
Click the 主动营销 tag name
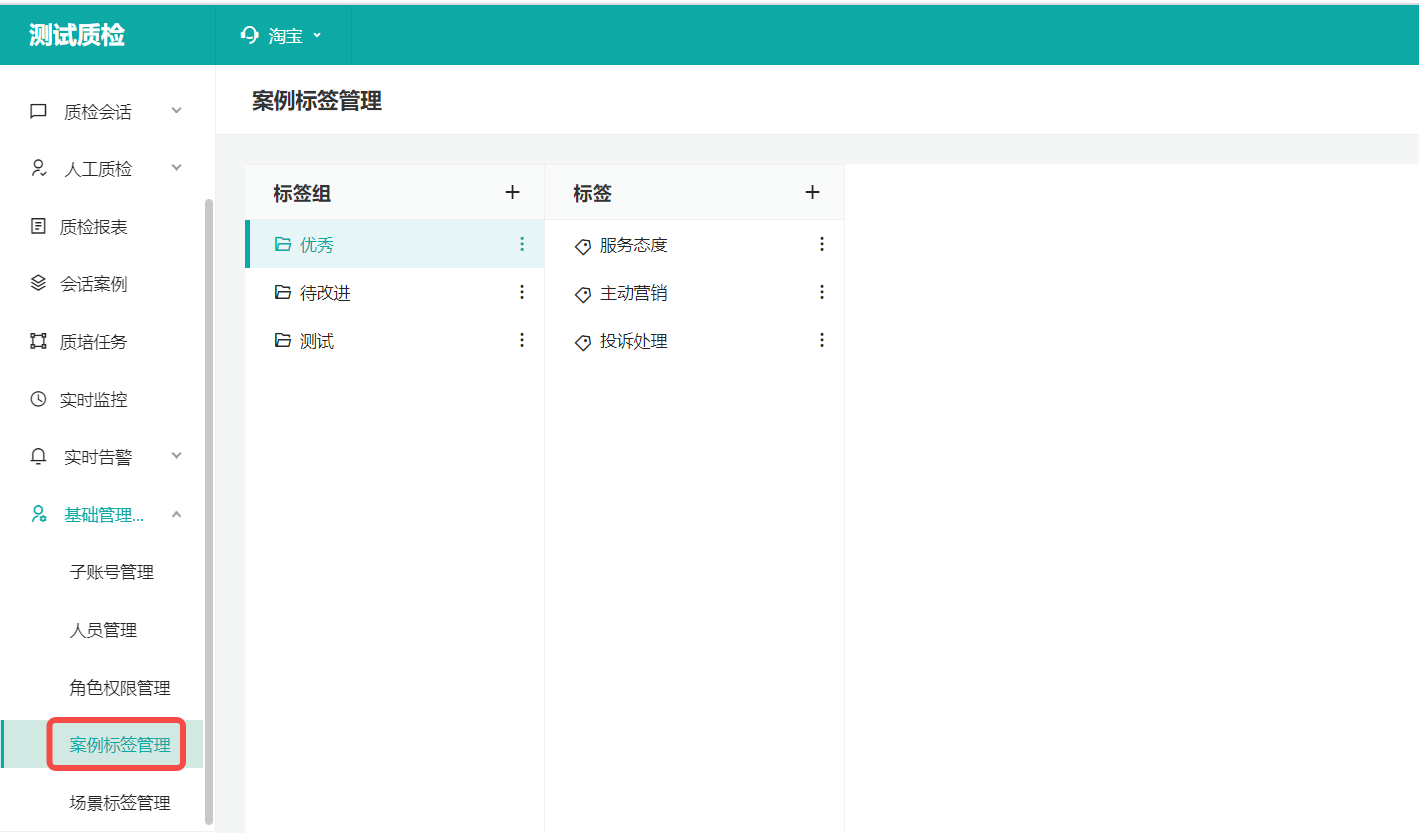tap(633, 293)
